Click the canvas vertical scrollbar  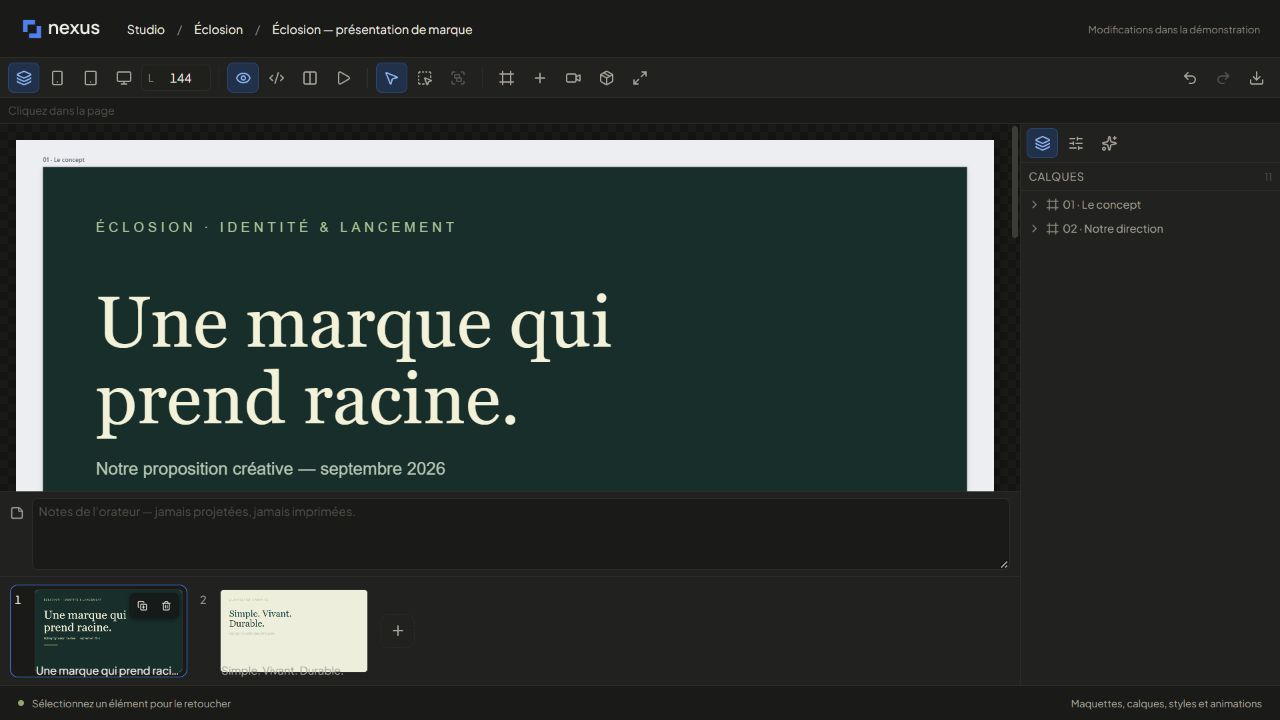tap(1015, 182)
